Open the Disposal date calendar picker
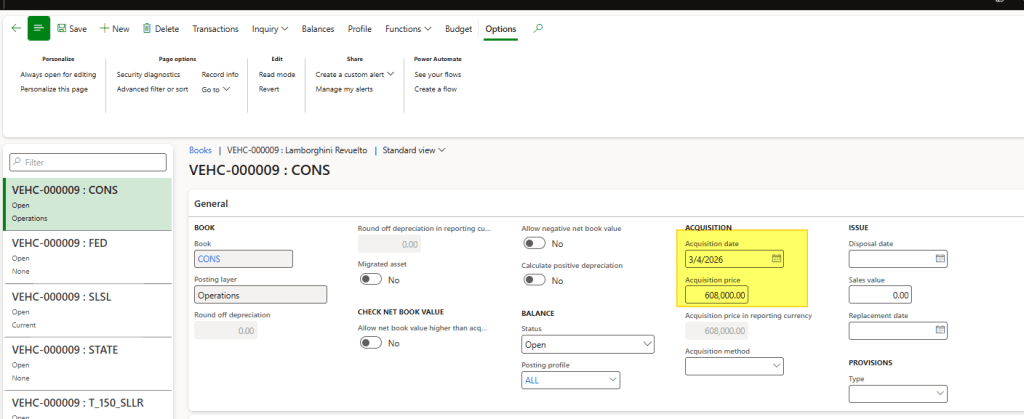 tap(939, 259)
